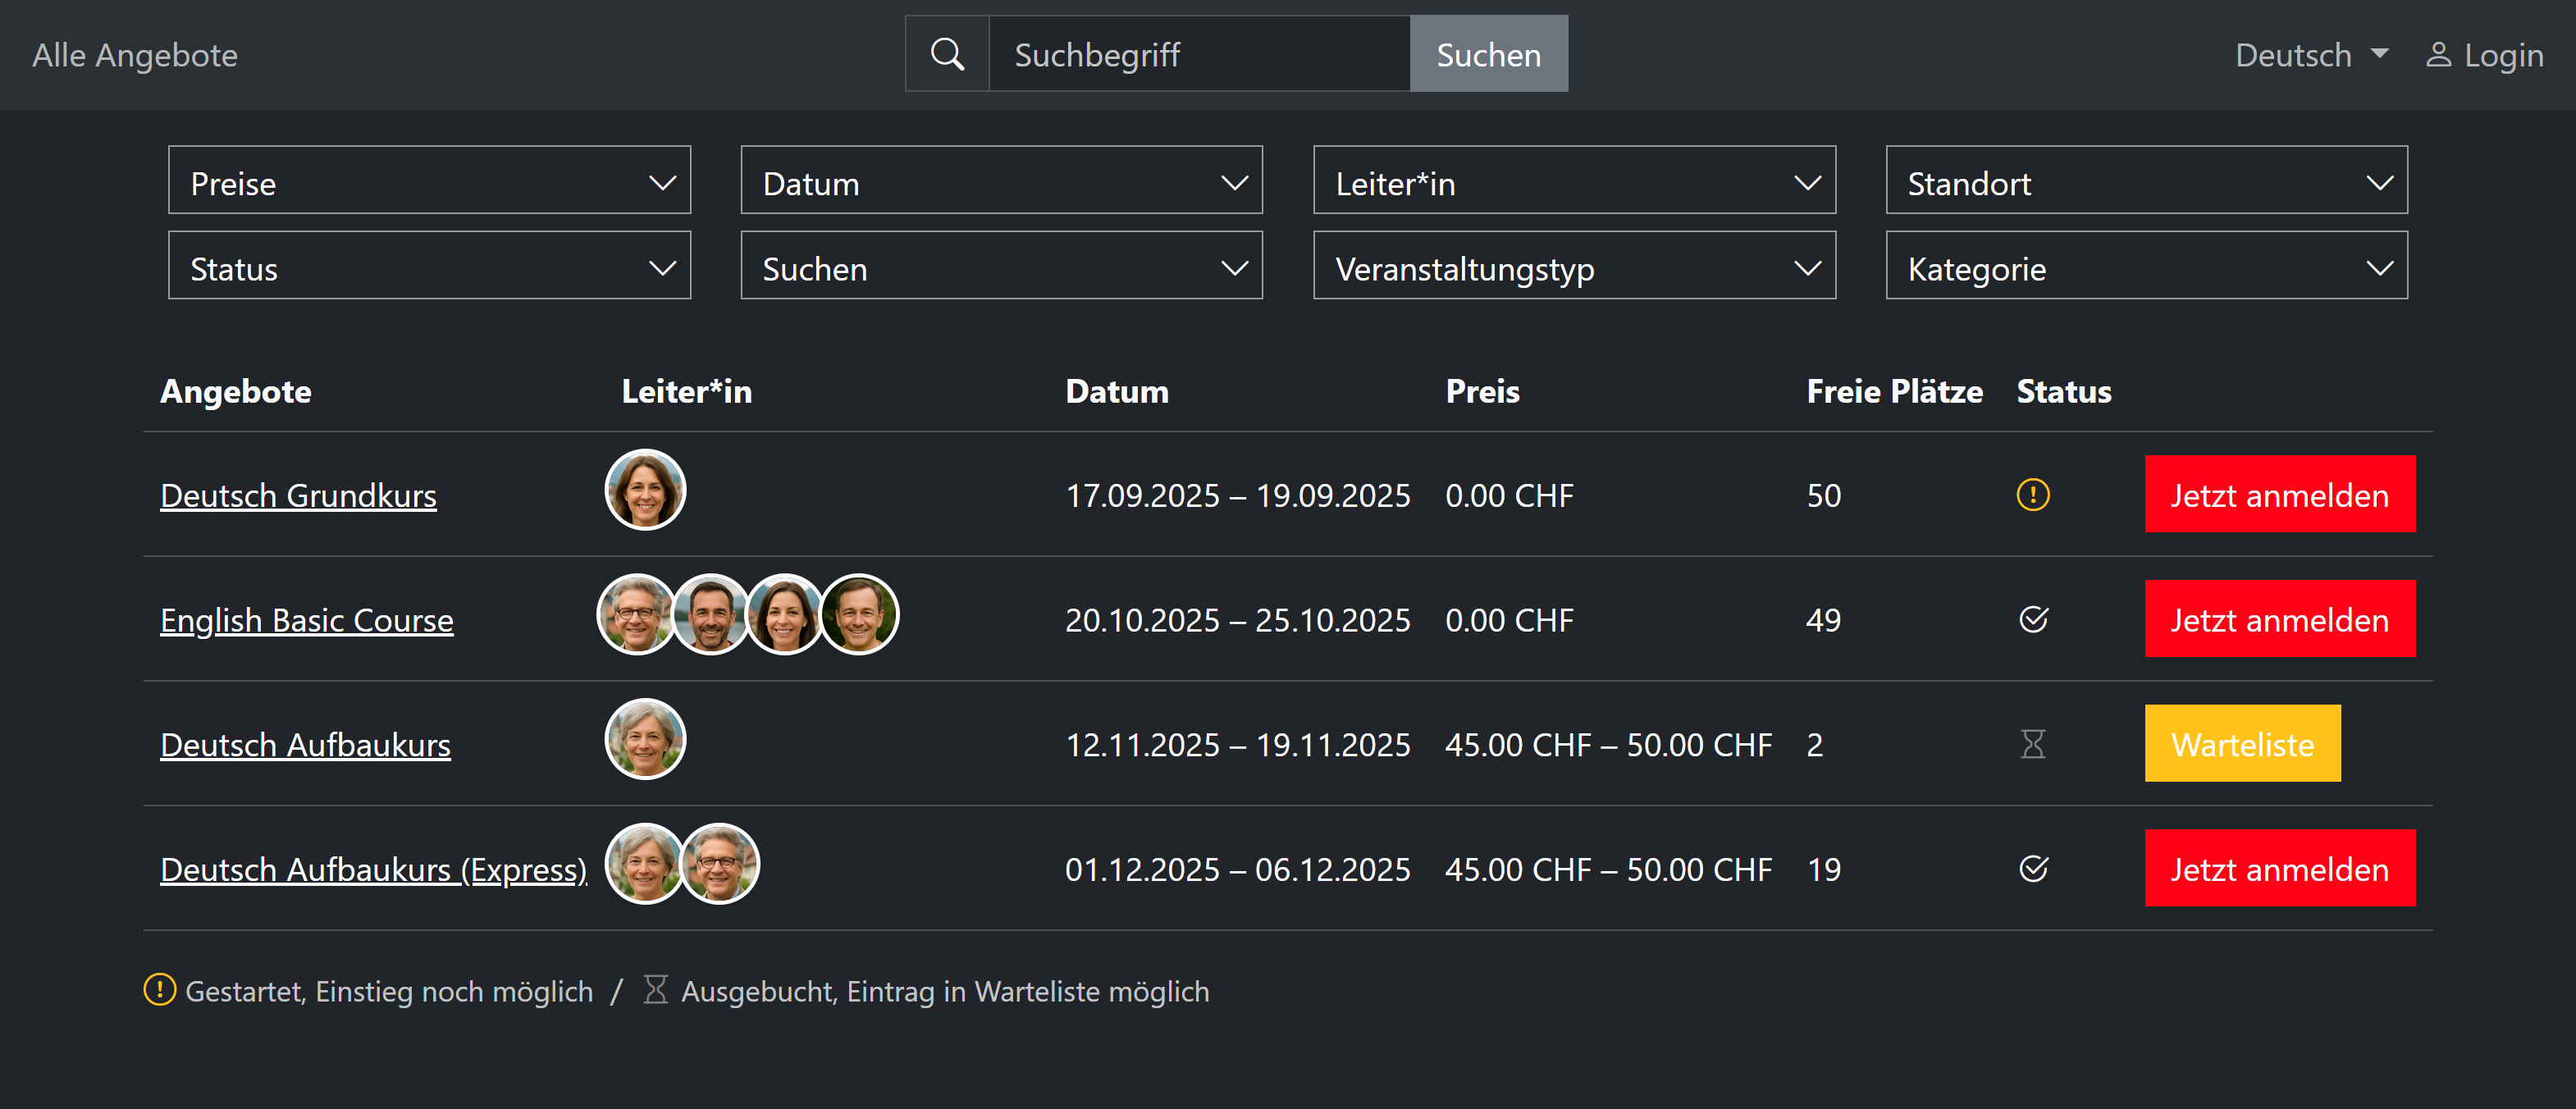Screen dimensions: 2576x1109
Task: Go to Alle Angebote in navigation
Action: [135, 55]
